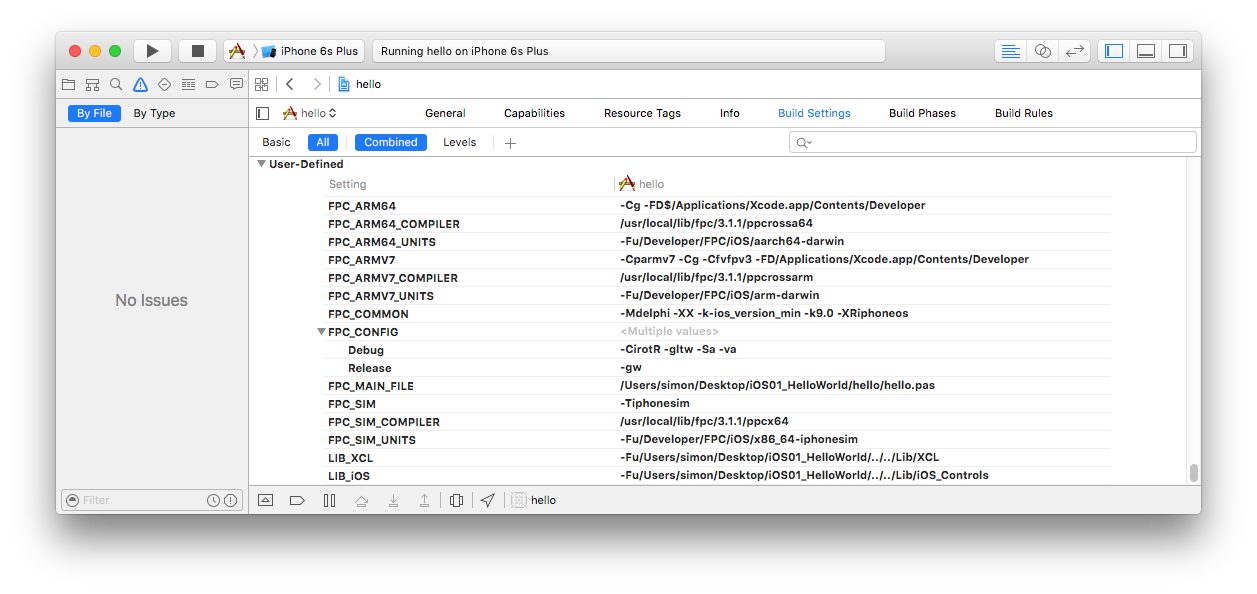Select the FPC_MAIN_FILE setting row

tap(718, 386)
